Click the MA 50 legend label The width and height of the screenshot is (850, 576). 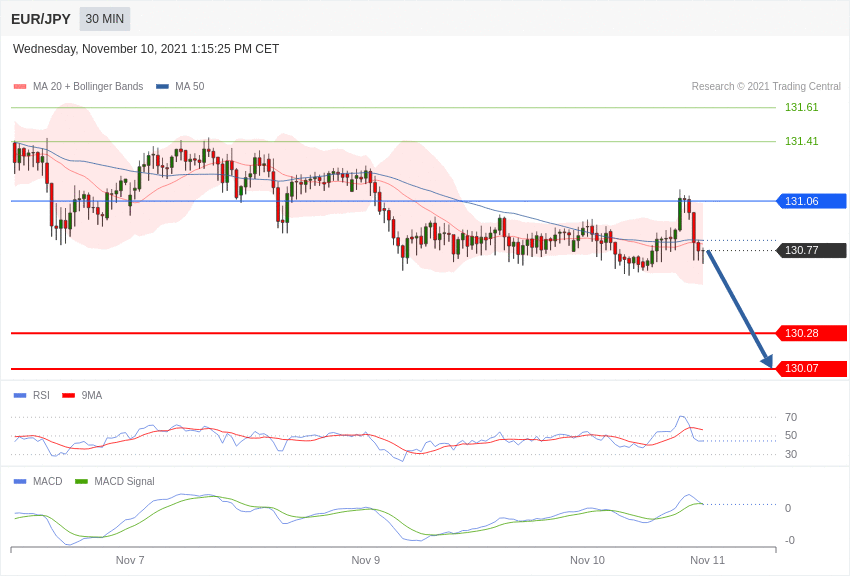pos(189,87)
